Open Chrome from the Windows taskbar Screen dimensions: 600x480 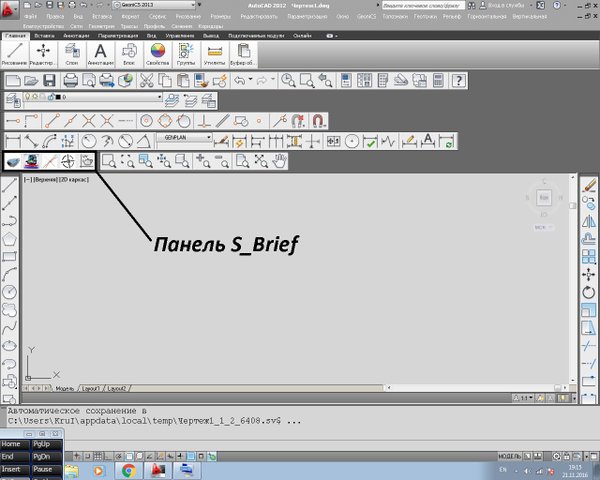129,468
